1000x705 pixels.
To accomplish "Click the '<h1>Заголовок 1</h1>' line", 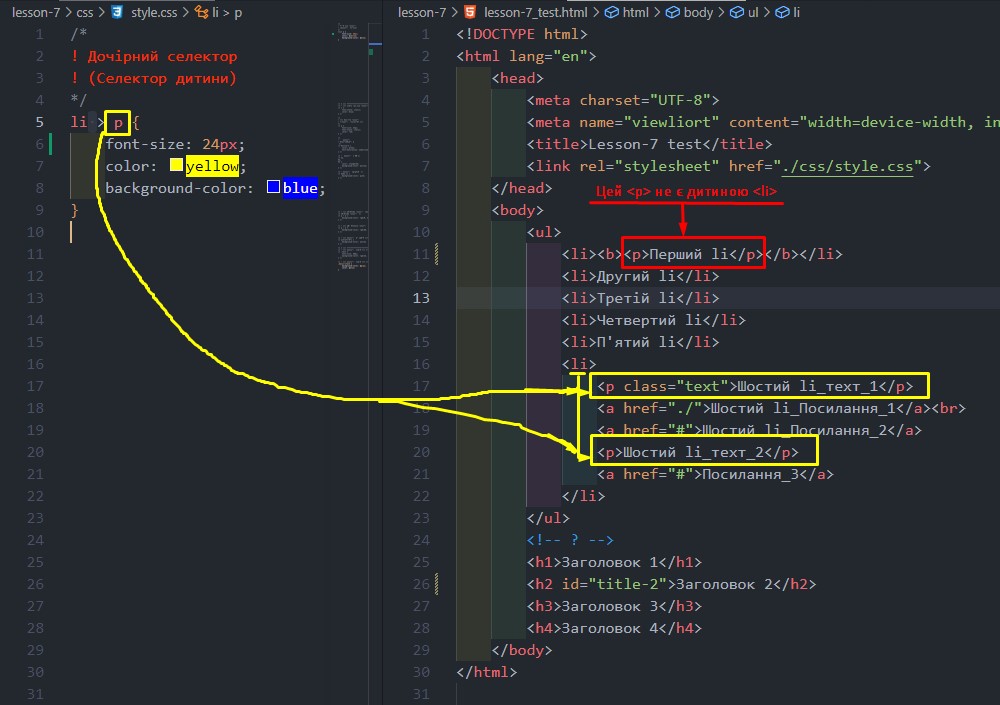I will pos(614,562).
